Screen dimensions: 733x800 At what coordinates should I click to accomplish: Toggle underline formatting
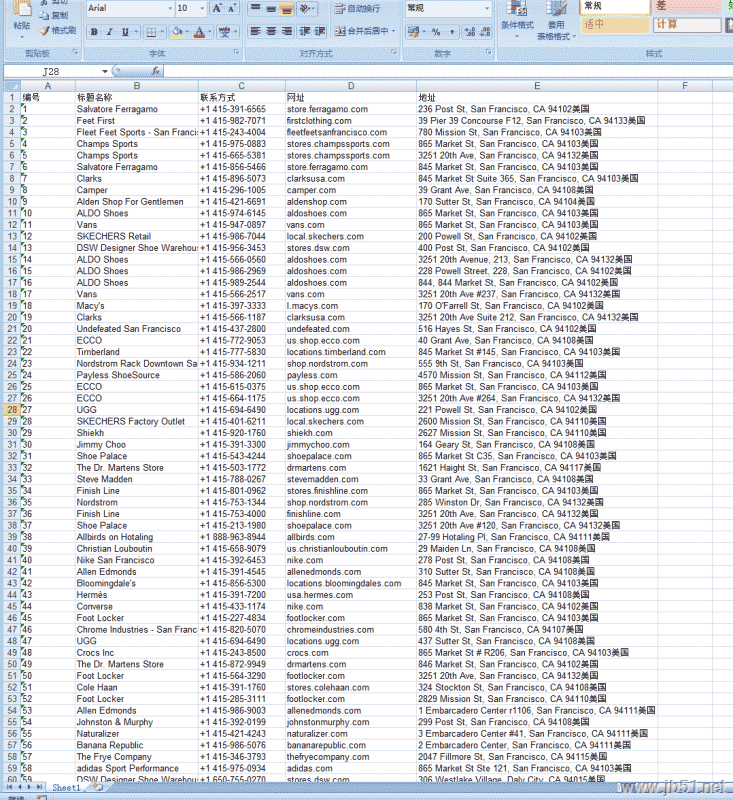click(125, 32)
